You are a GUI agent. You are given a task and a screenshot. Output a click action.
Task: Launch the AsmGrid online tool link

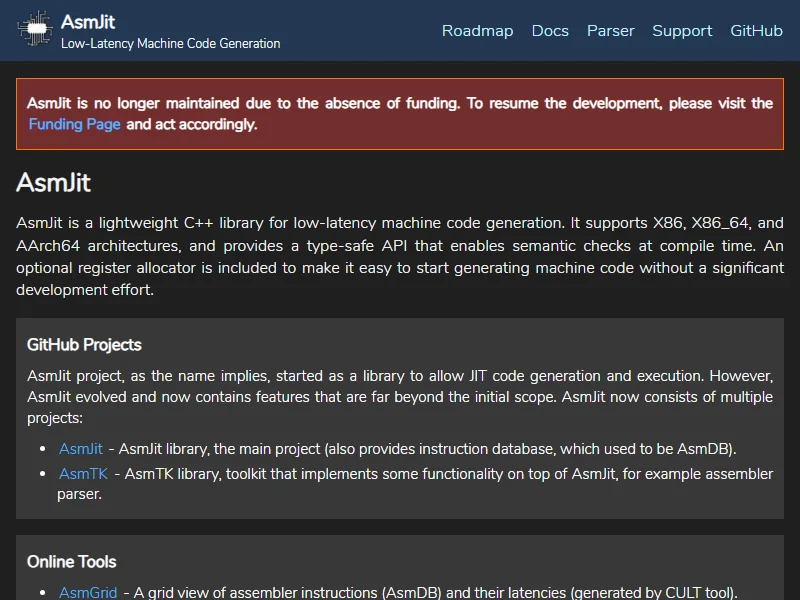pyautogui.click(x=88, y=593)
